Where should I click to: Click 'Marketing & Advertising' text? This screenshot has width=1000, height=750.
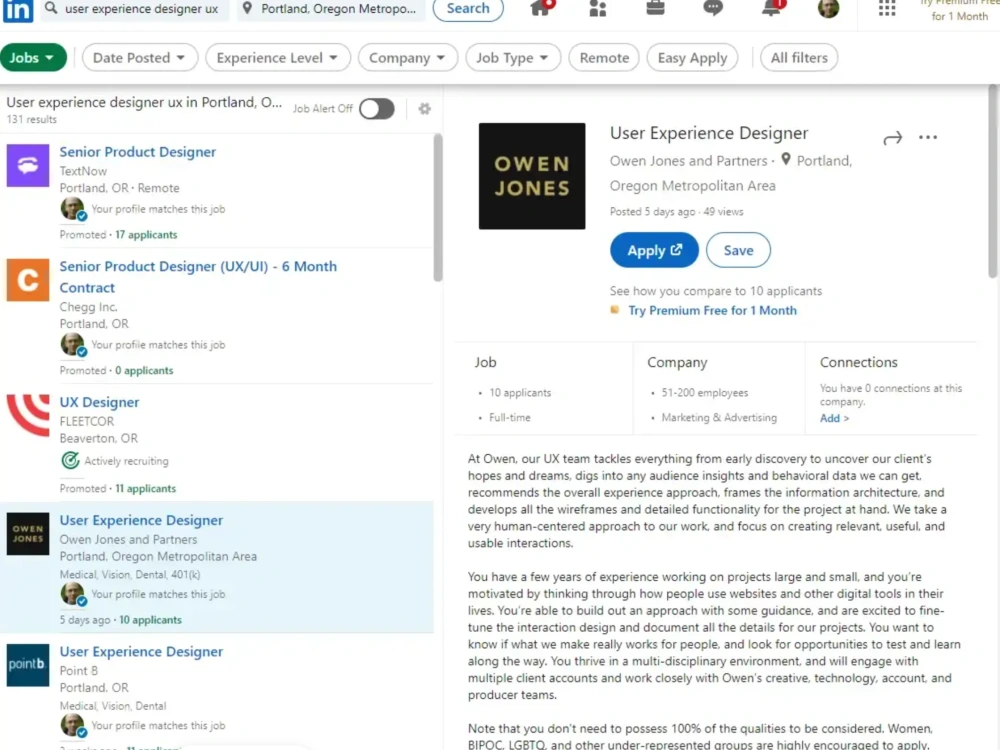[719, 418]
